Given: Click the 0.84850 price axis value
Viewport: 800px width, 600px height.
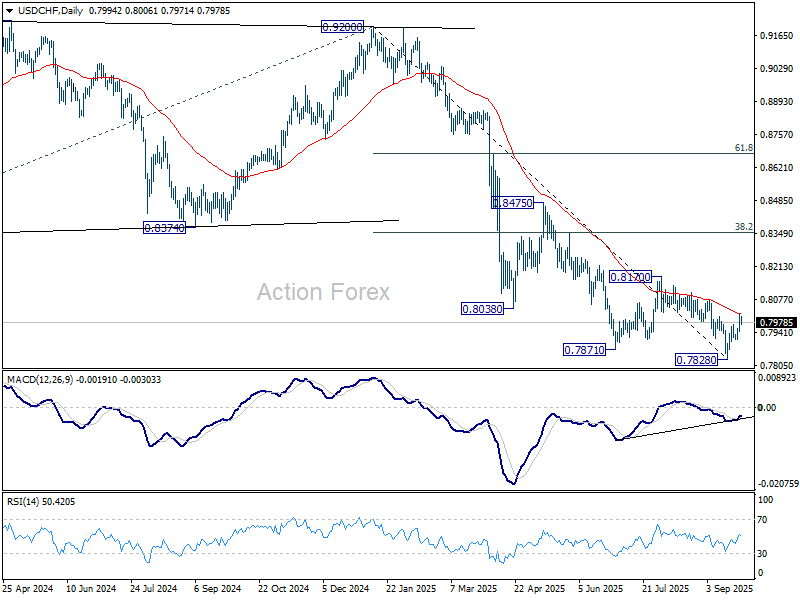Looking at the screenshot, I should 777,201.
